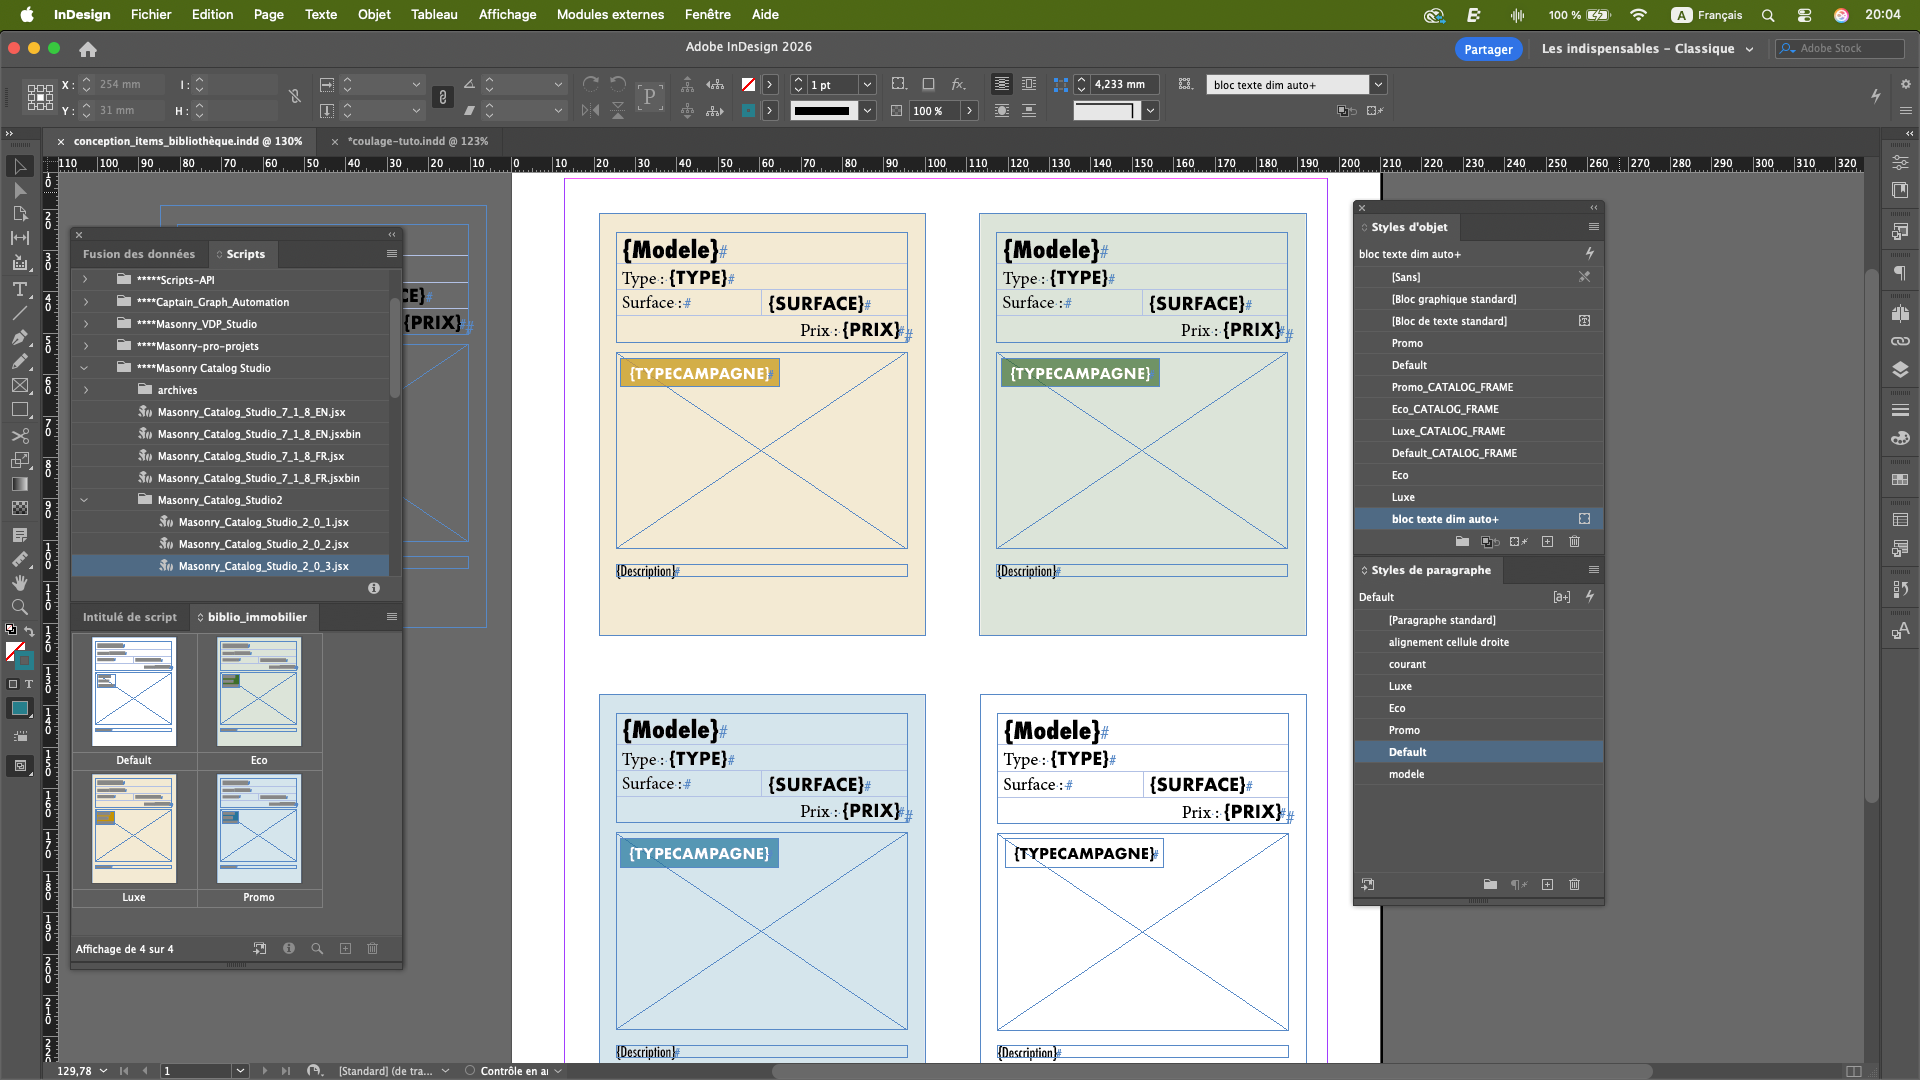
Task: Open the Tableau menu
Action: [x=433, y=14]
